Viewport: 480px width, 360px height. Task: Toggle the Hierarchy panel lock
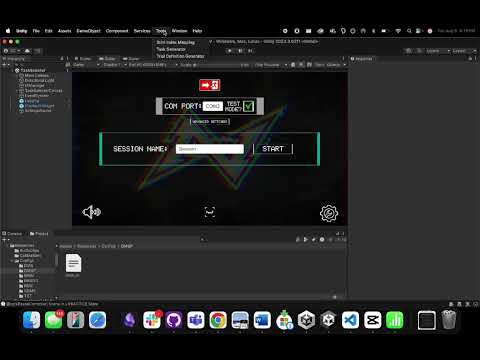tap(62, 59)
